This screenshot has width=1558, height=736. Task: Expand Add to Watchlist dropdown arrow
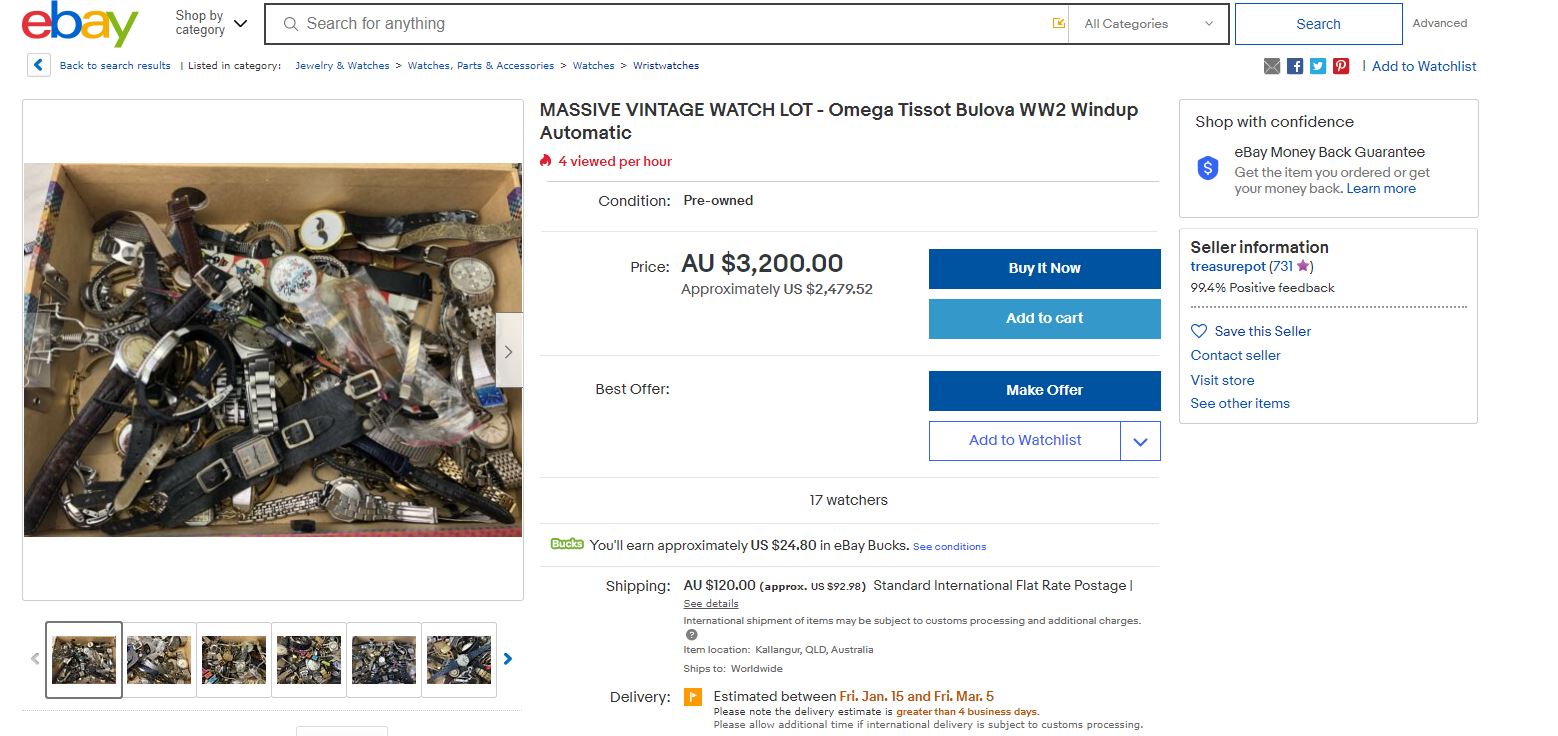tap(1140, 441)
